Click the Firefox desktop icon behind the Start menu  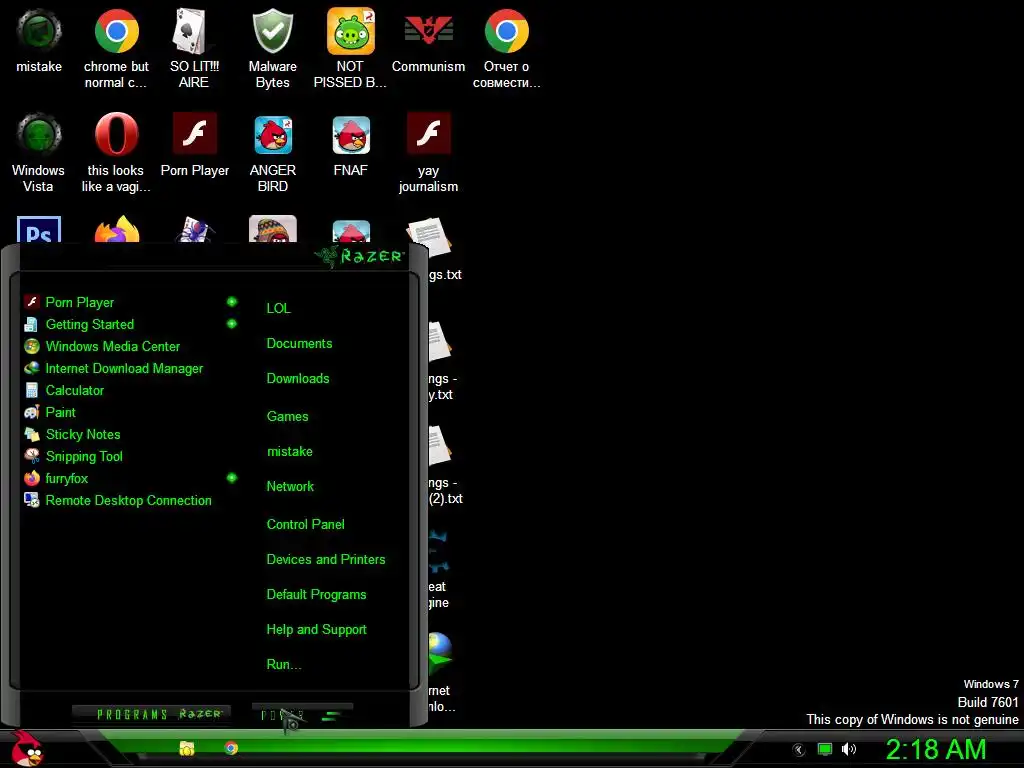[x=117, y=229]
